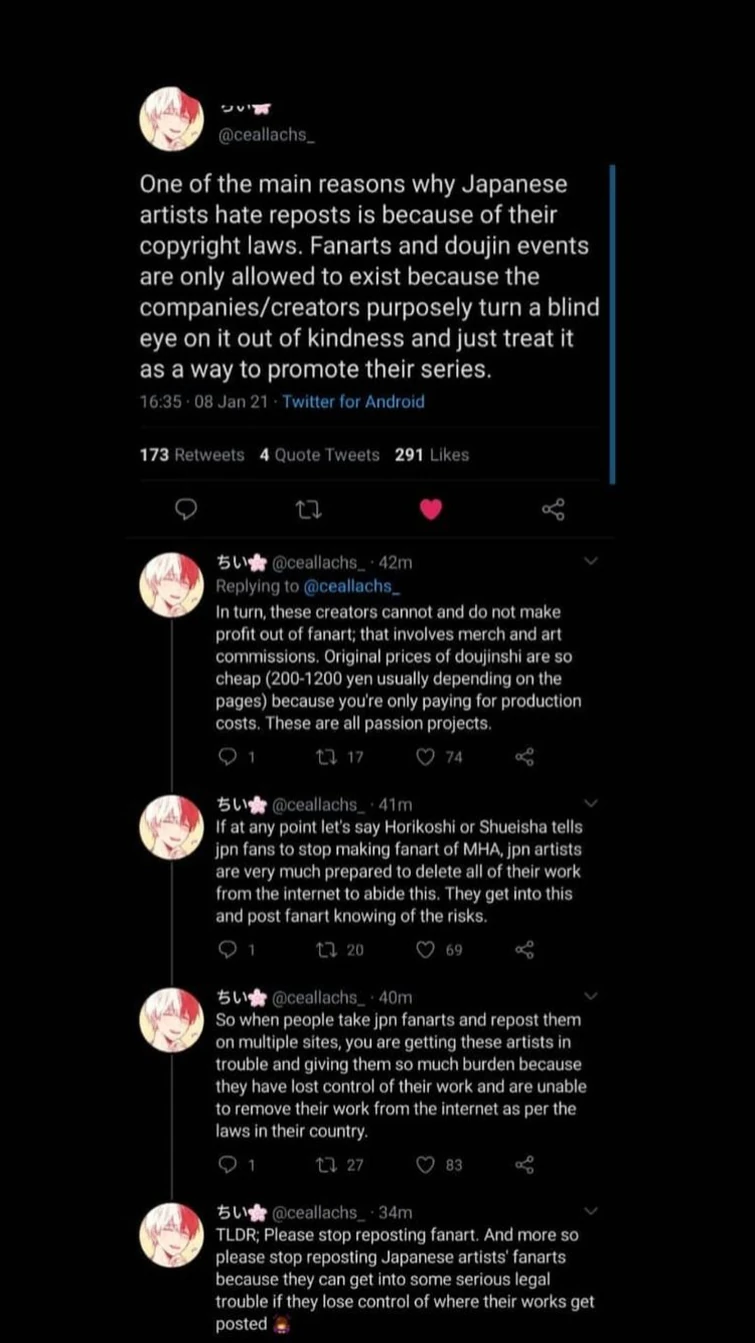Image resolution: width=755 pixels, height=1343 pixels.
Task: Like the reply with 74 likes
Action: click(426, 758)
